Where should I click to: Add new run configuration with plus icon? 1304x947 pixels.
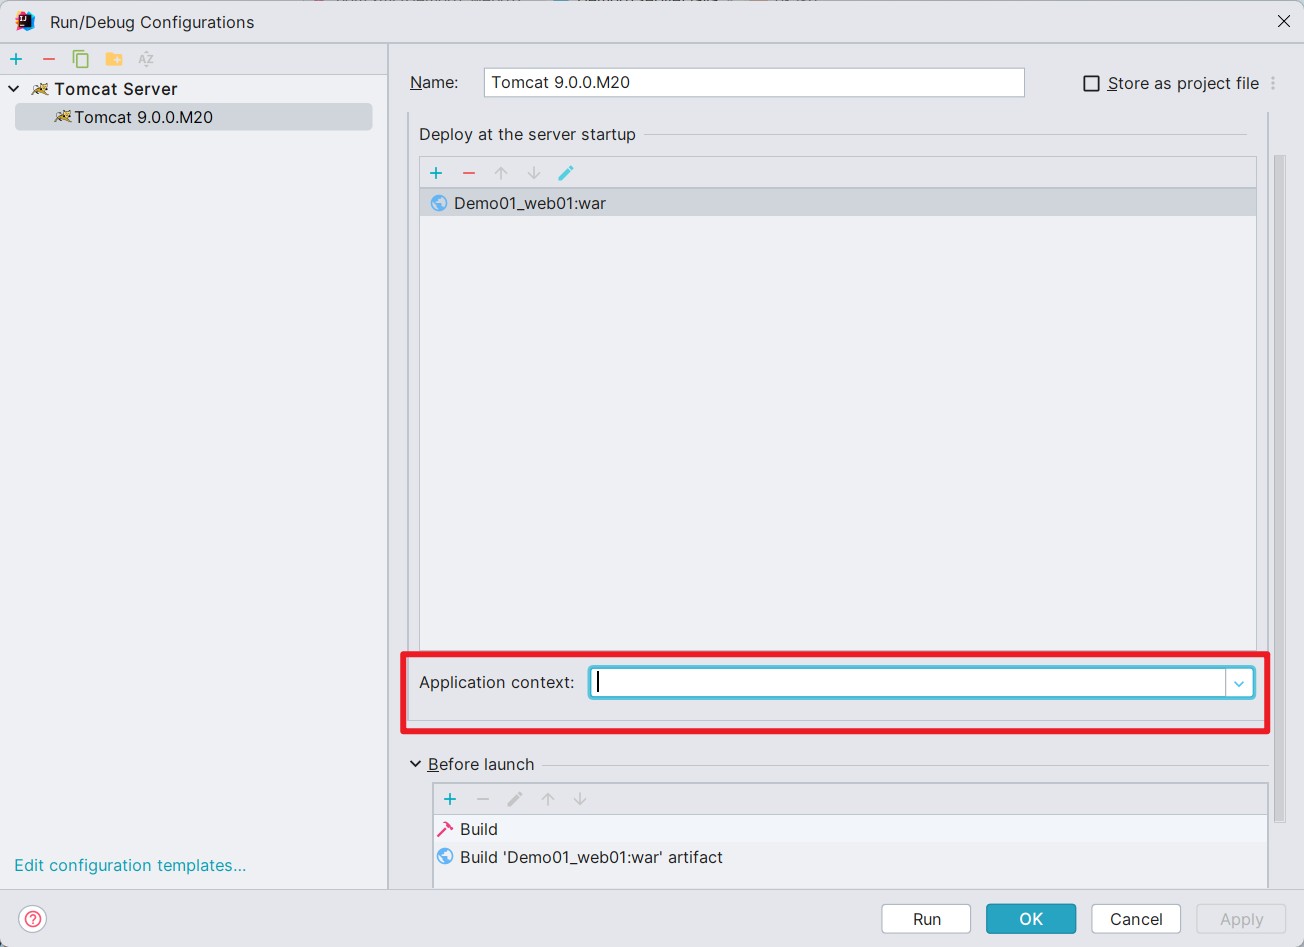16,59
